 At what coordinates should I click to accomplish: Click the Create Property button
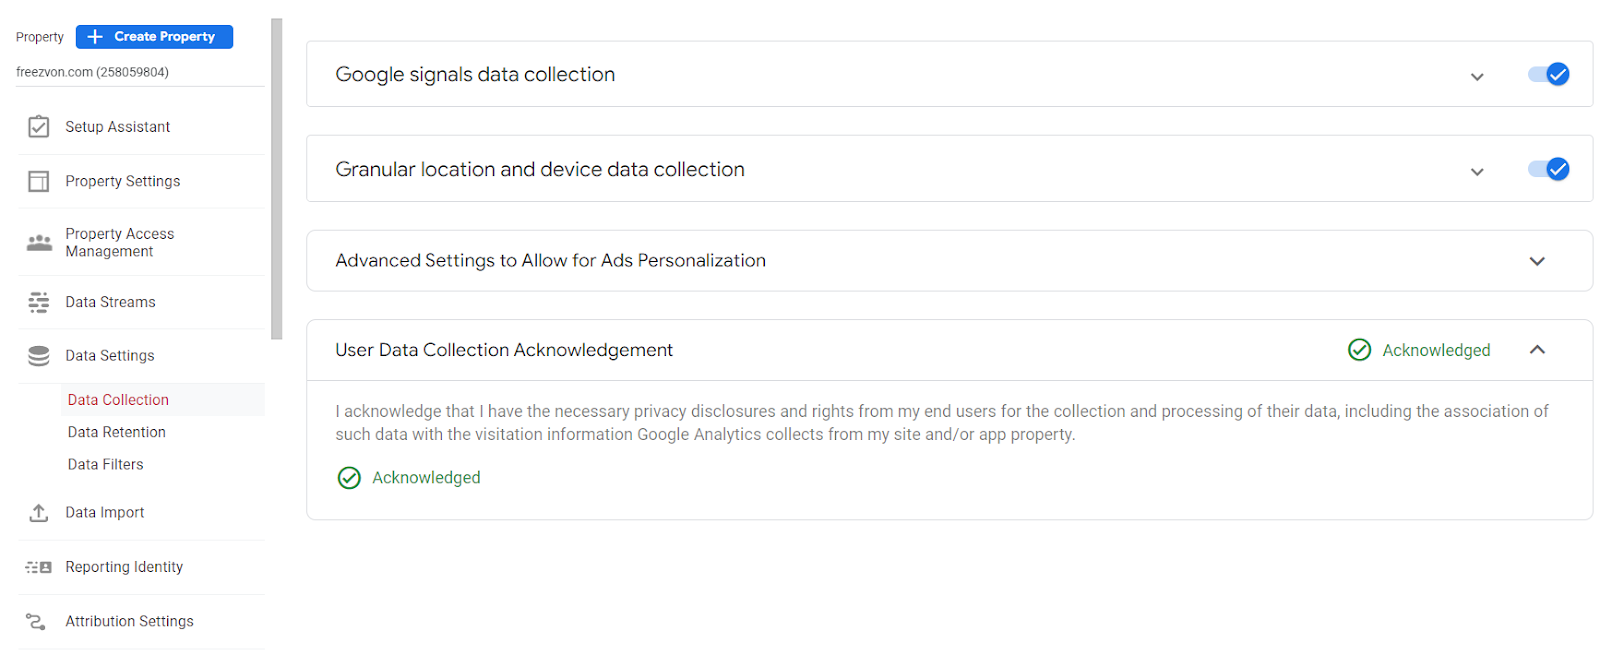pos(154,37)
